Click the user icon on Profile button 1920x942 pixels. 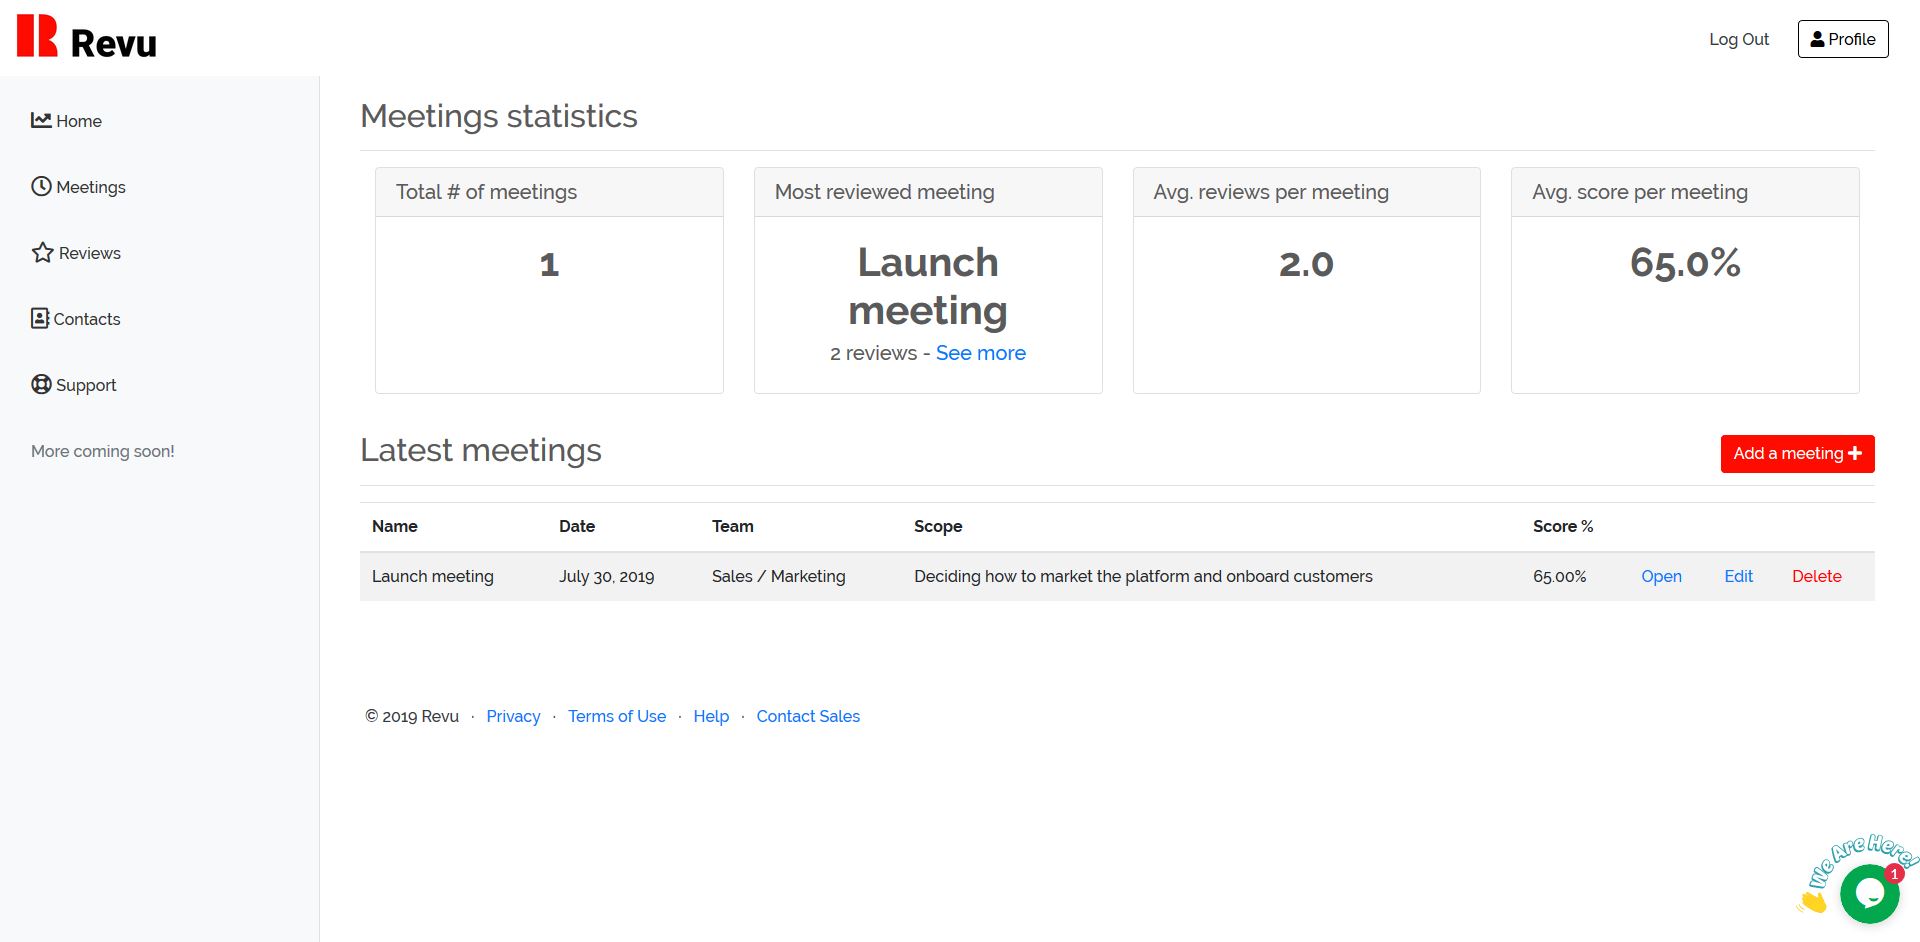(x=1817, y=39)
